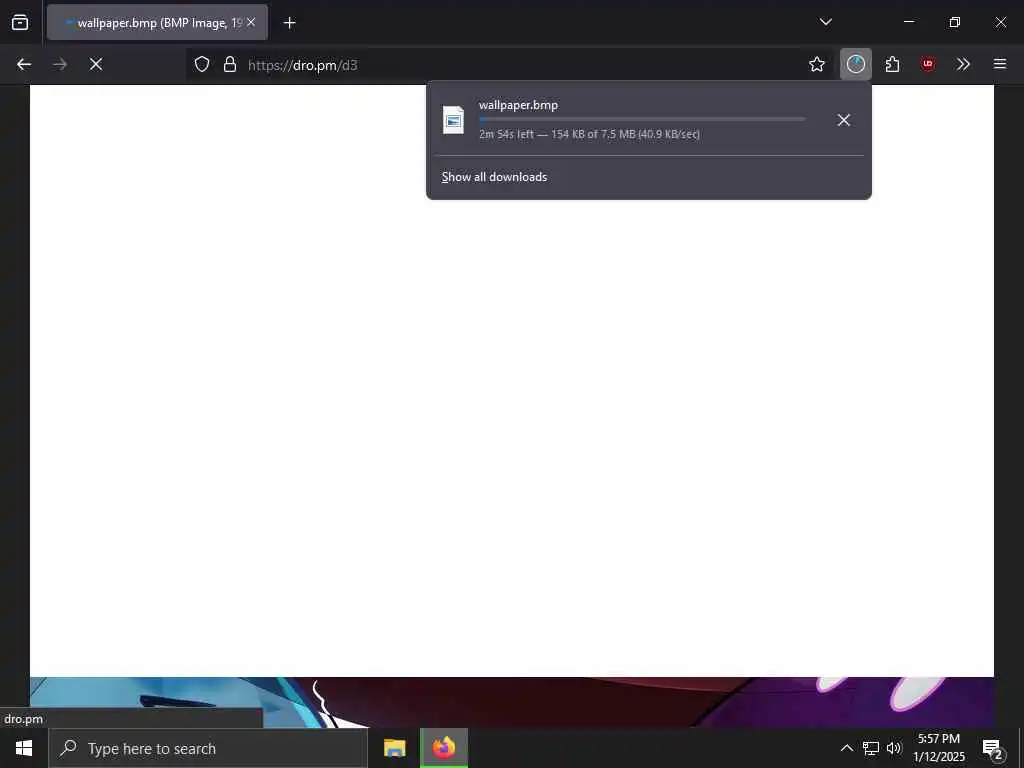1024x768 pixels.
Task: Stop loading the page
Action: pos(96,64)
